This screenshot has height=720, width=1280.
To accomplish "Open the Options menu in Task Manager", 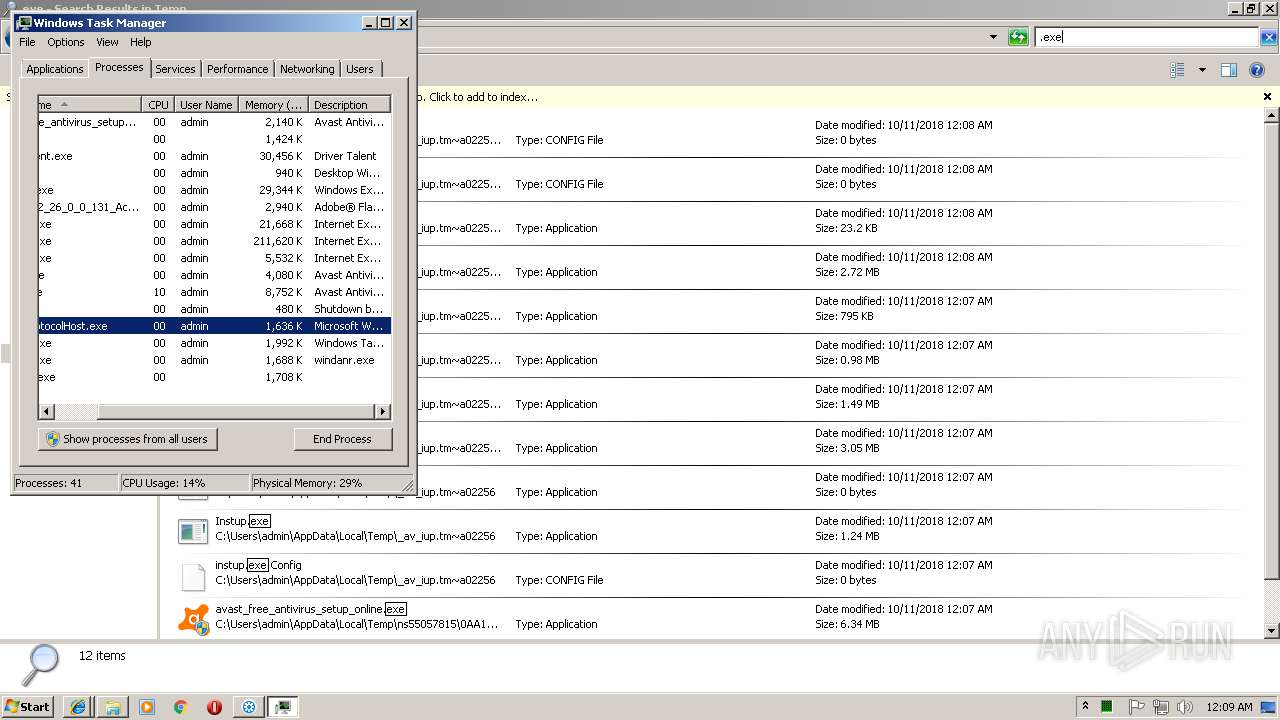I will (x=66, y=42).
